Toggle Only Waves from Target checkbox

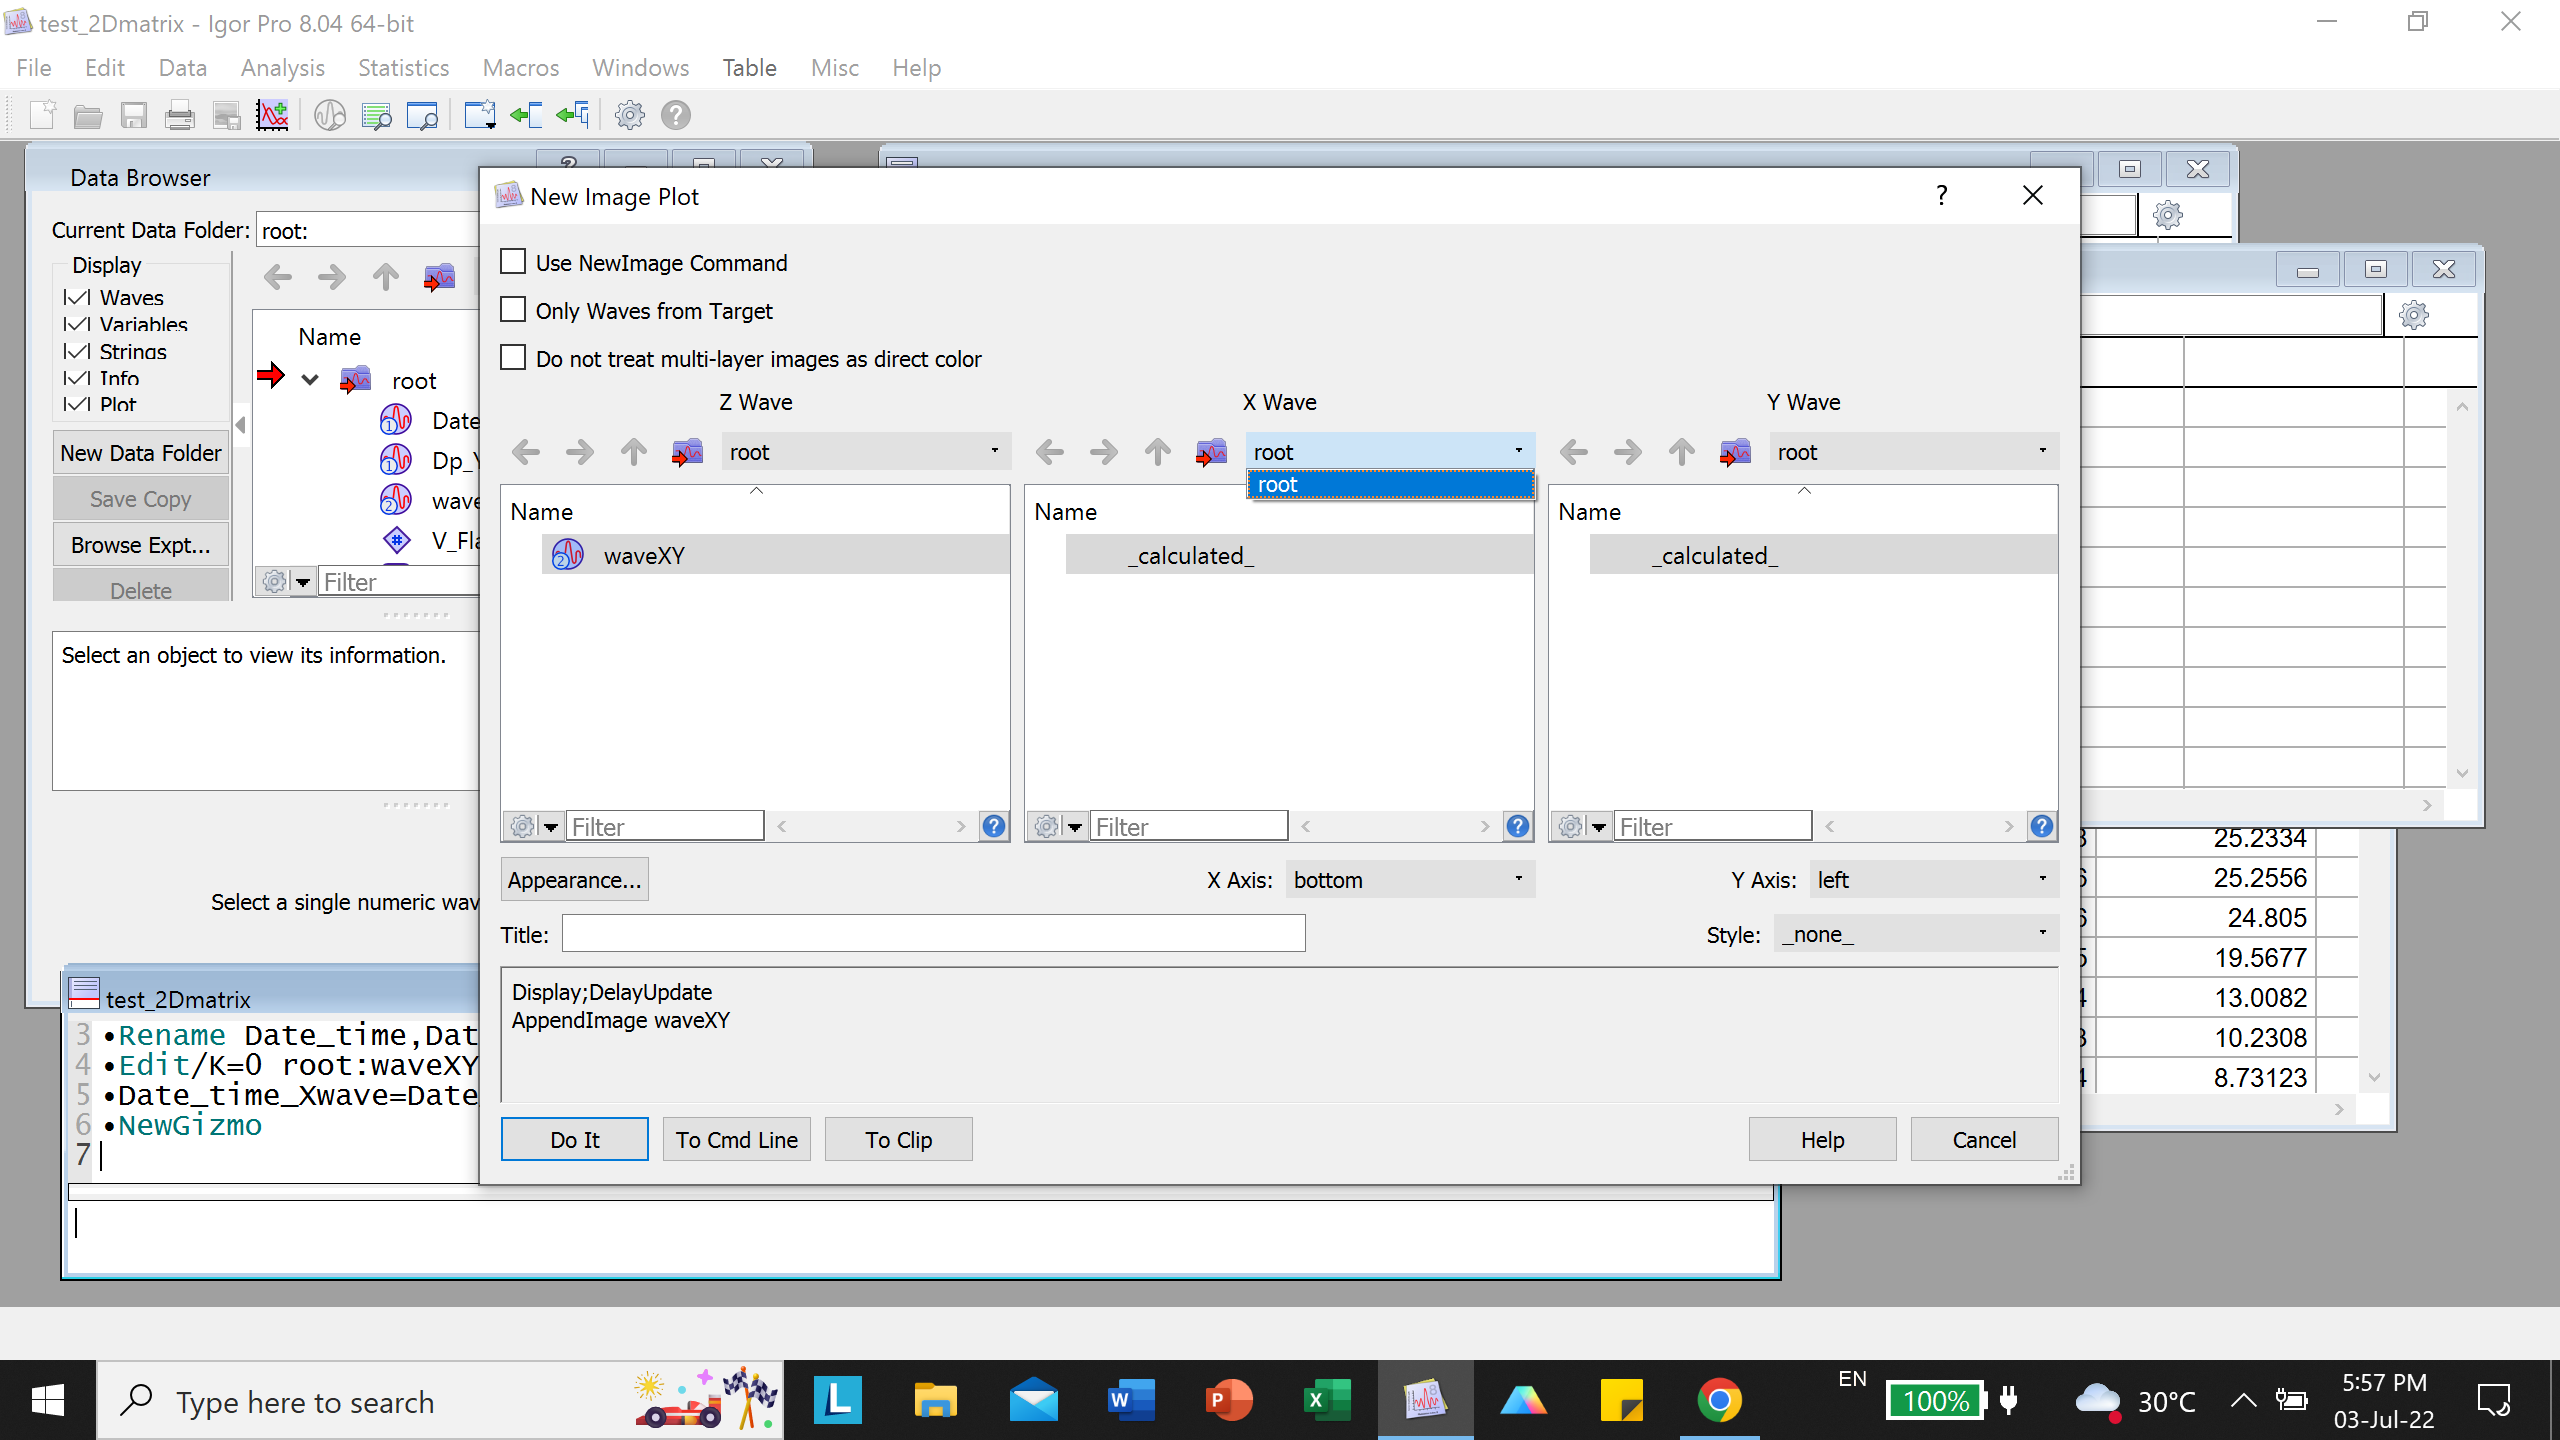click(513, 310)
